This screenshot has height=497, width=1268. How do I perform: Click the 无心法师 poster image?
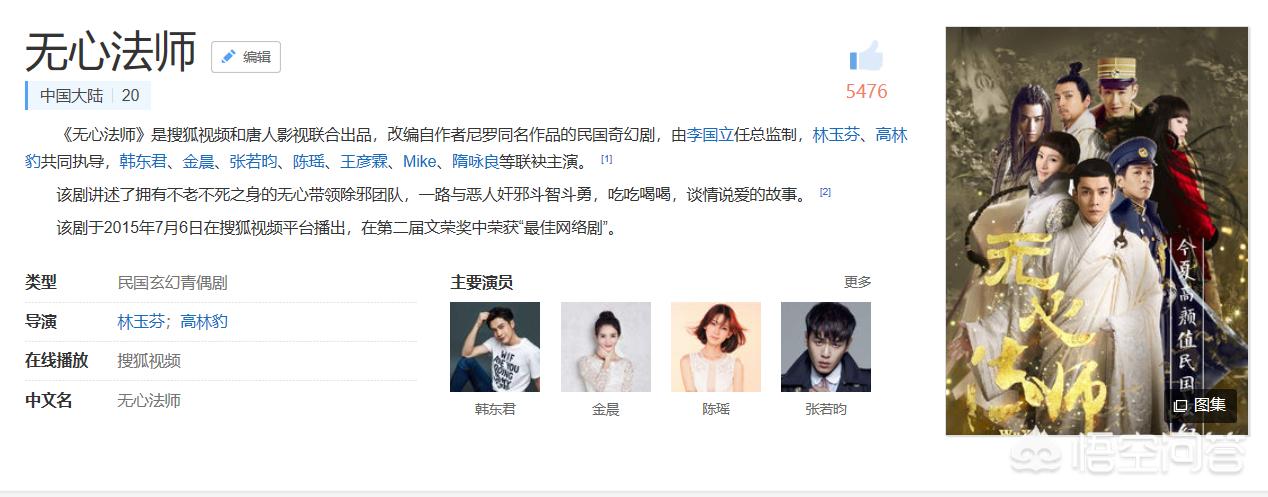1097,231
